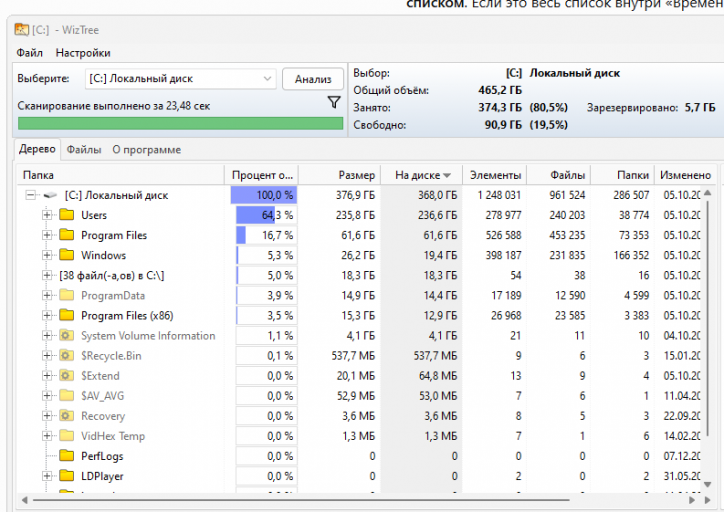
Task: Select the $Extend gear folder icon
Action: click(67, 375)
